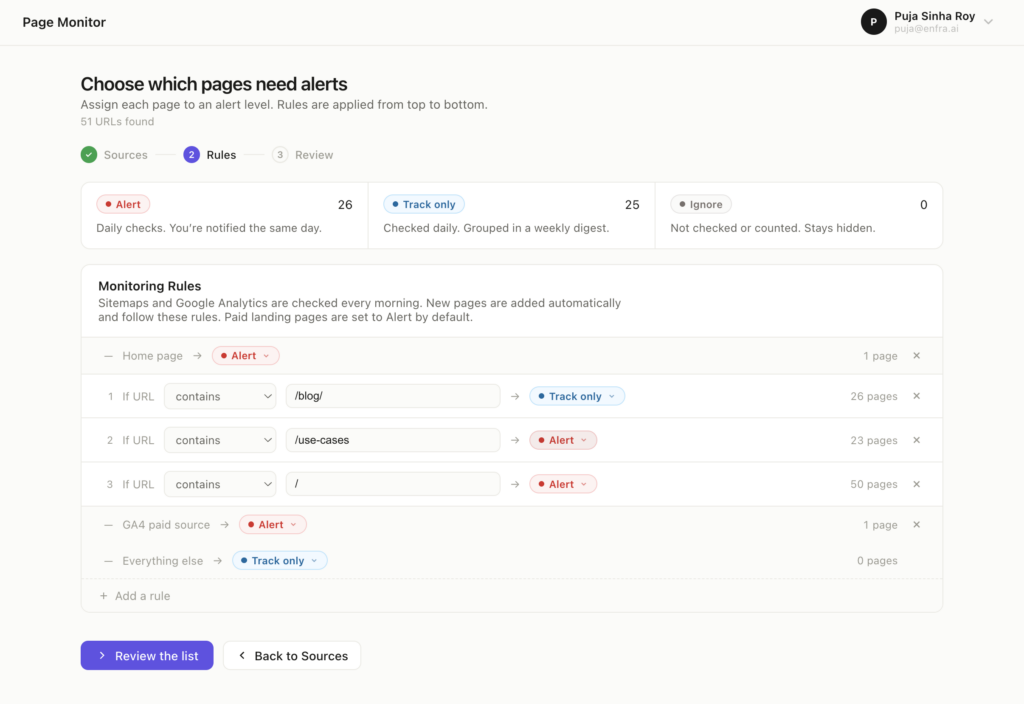Click the "Home page" rule label

pyautogui.click(x=152, y=356)
